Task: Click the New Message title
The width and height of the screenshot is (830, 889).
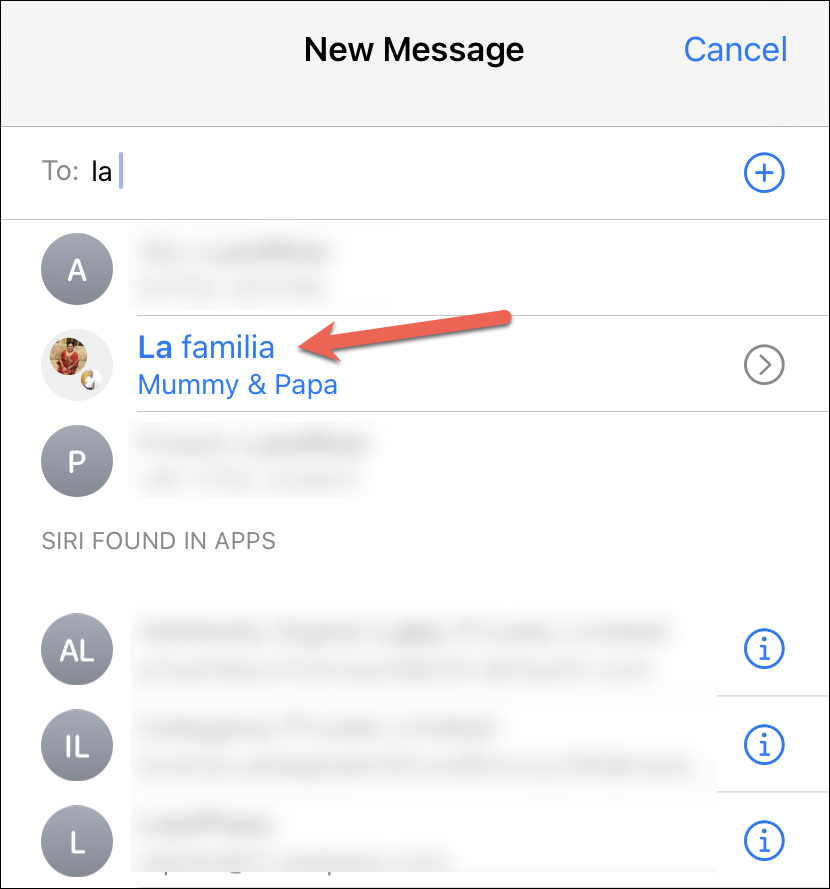Action: click(x=414, y=50)
